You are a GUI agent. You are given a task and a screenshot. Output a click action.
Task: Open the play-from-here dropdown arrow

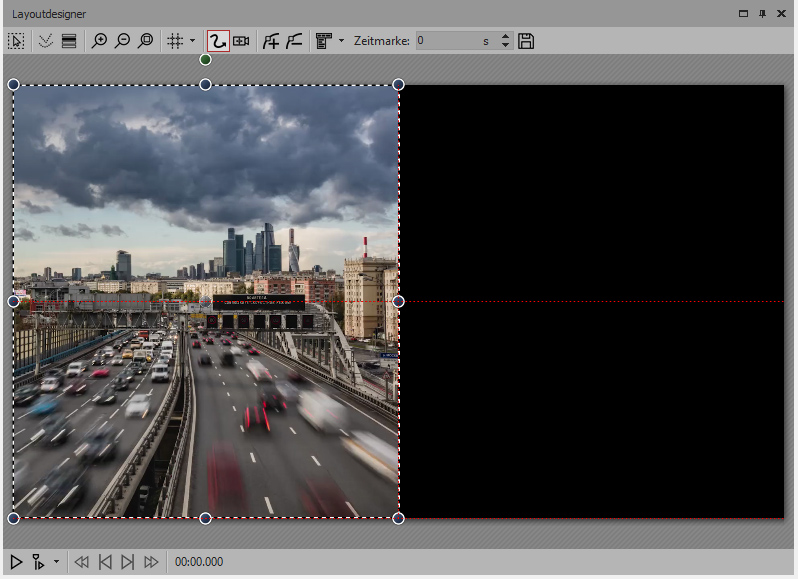(x=56, y=562)
